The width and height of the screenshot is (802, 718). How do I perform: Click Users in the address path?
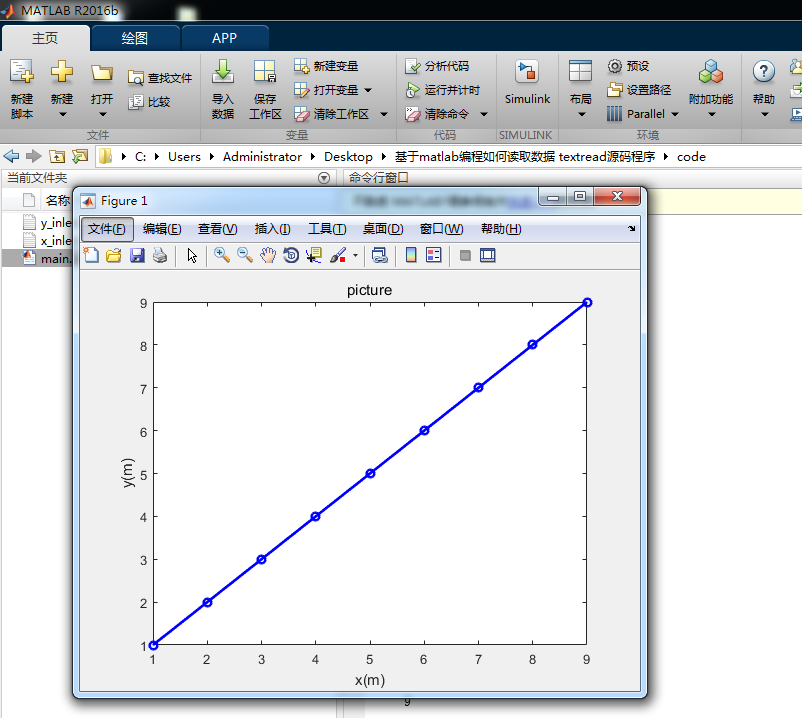coord(184,156)
